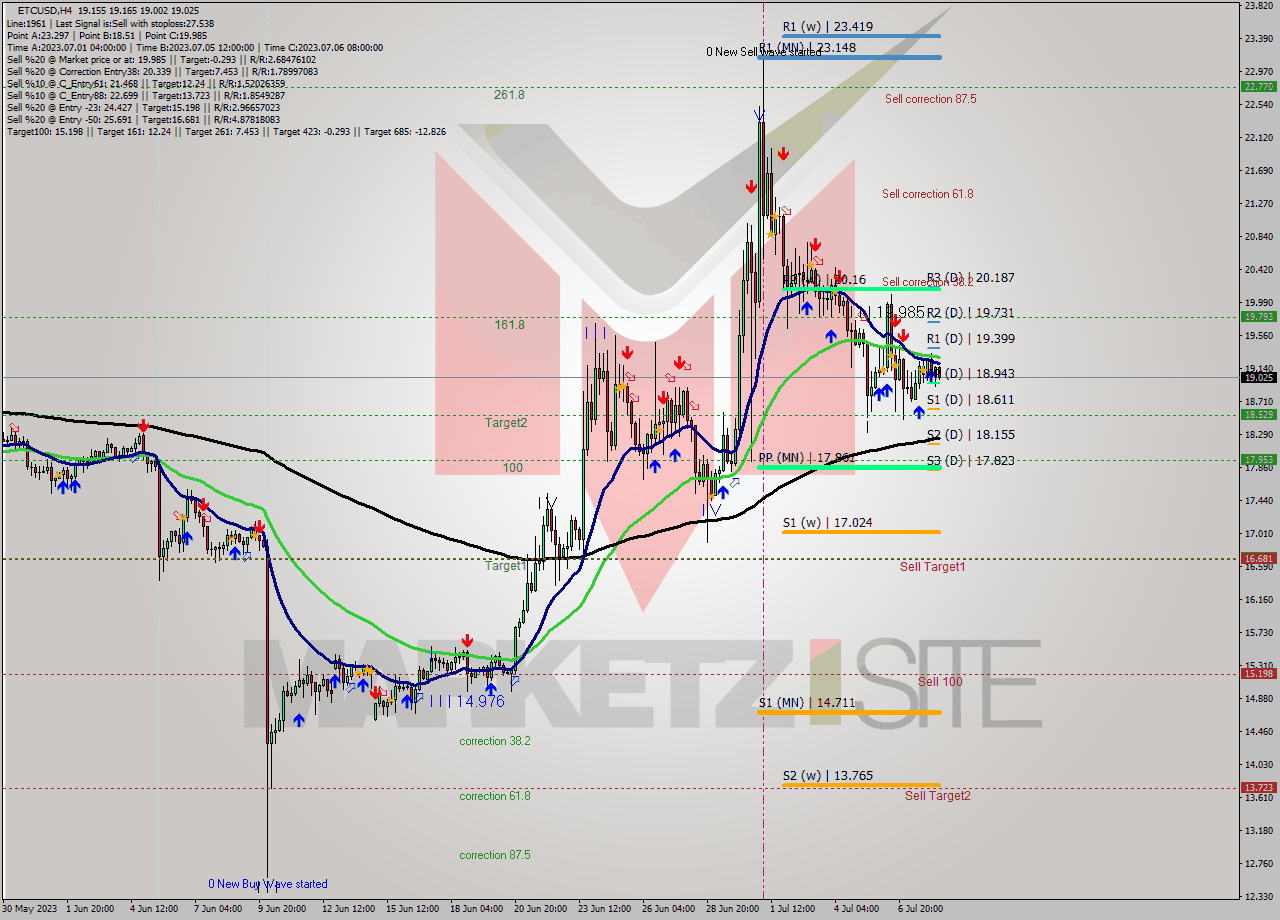Viewport: 1280px width, 920px height.
Task: Click the green 17.953 price tag on axis
Action: pos(1258,460)
